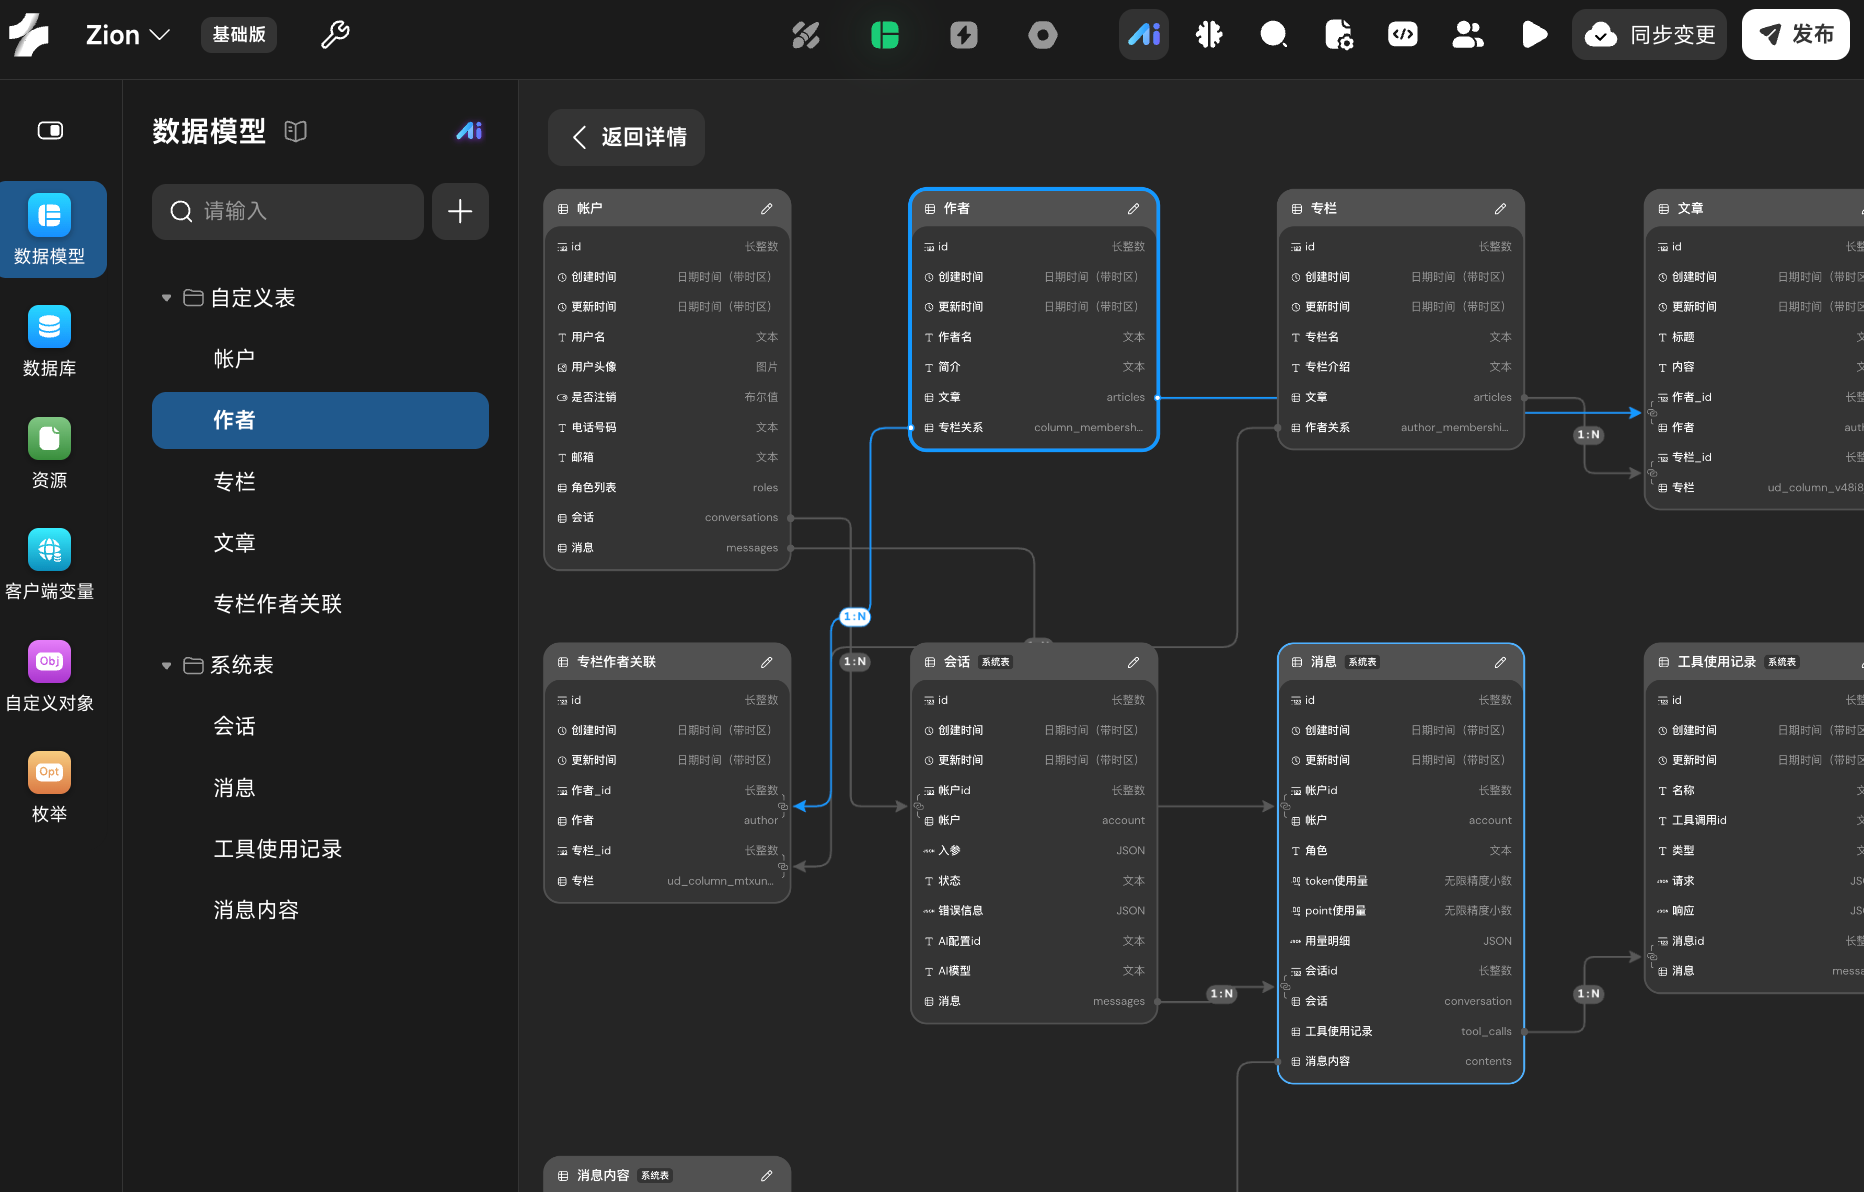Open the data model documentation book icon
This screenshot has width=1864, height=1192.
coord(295,131)
